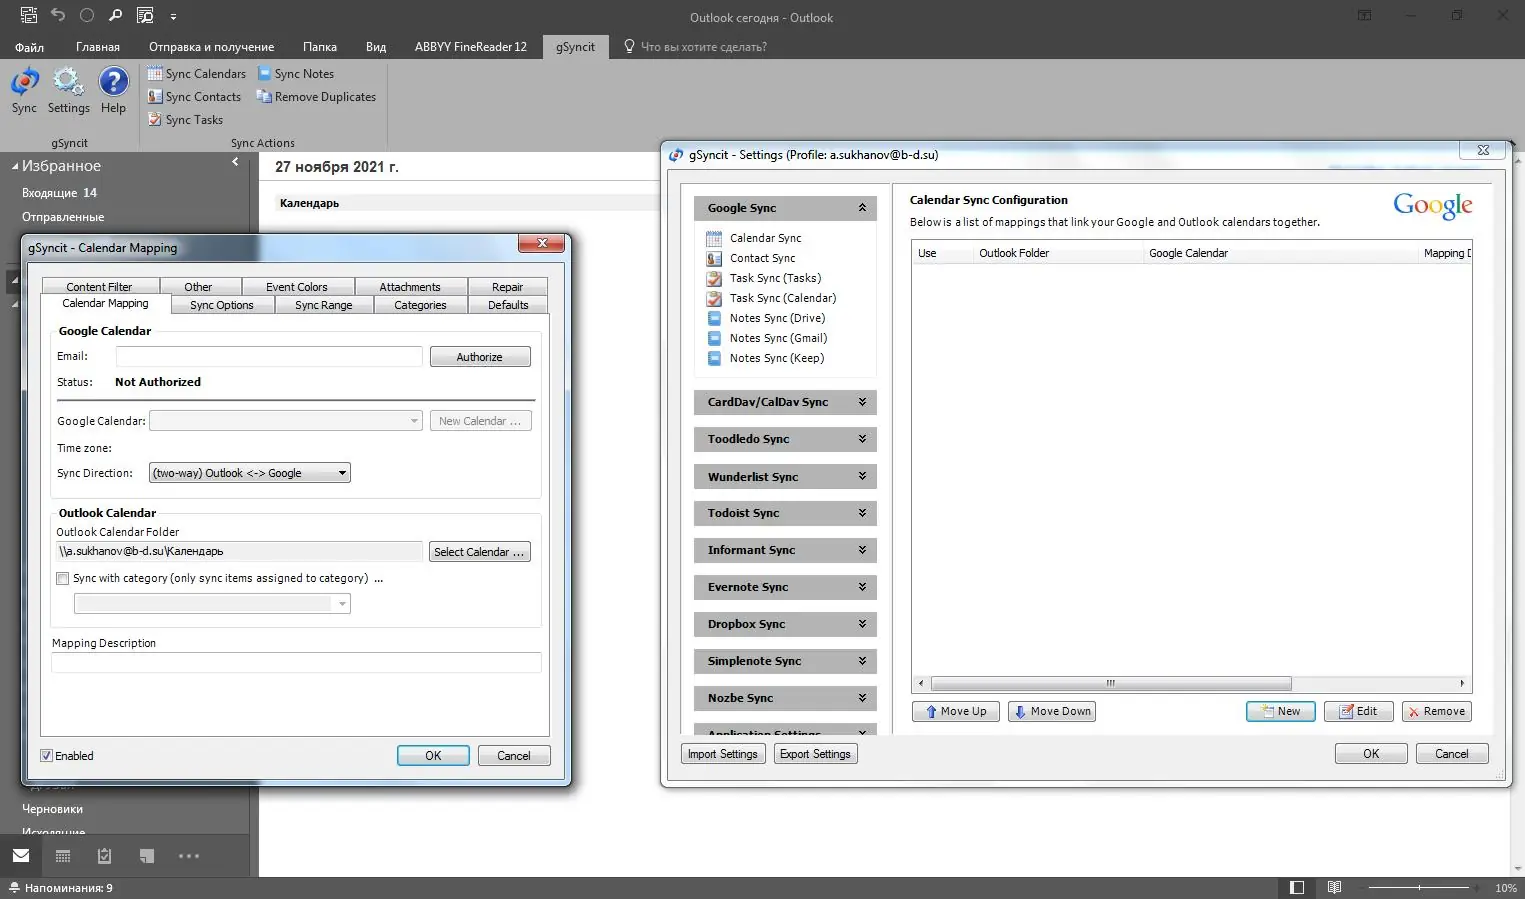Run Sync Notes from ribbon
This screenshot has height=899, width=1525.
[x=296, y=74]
